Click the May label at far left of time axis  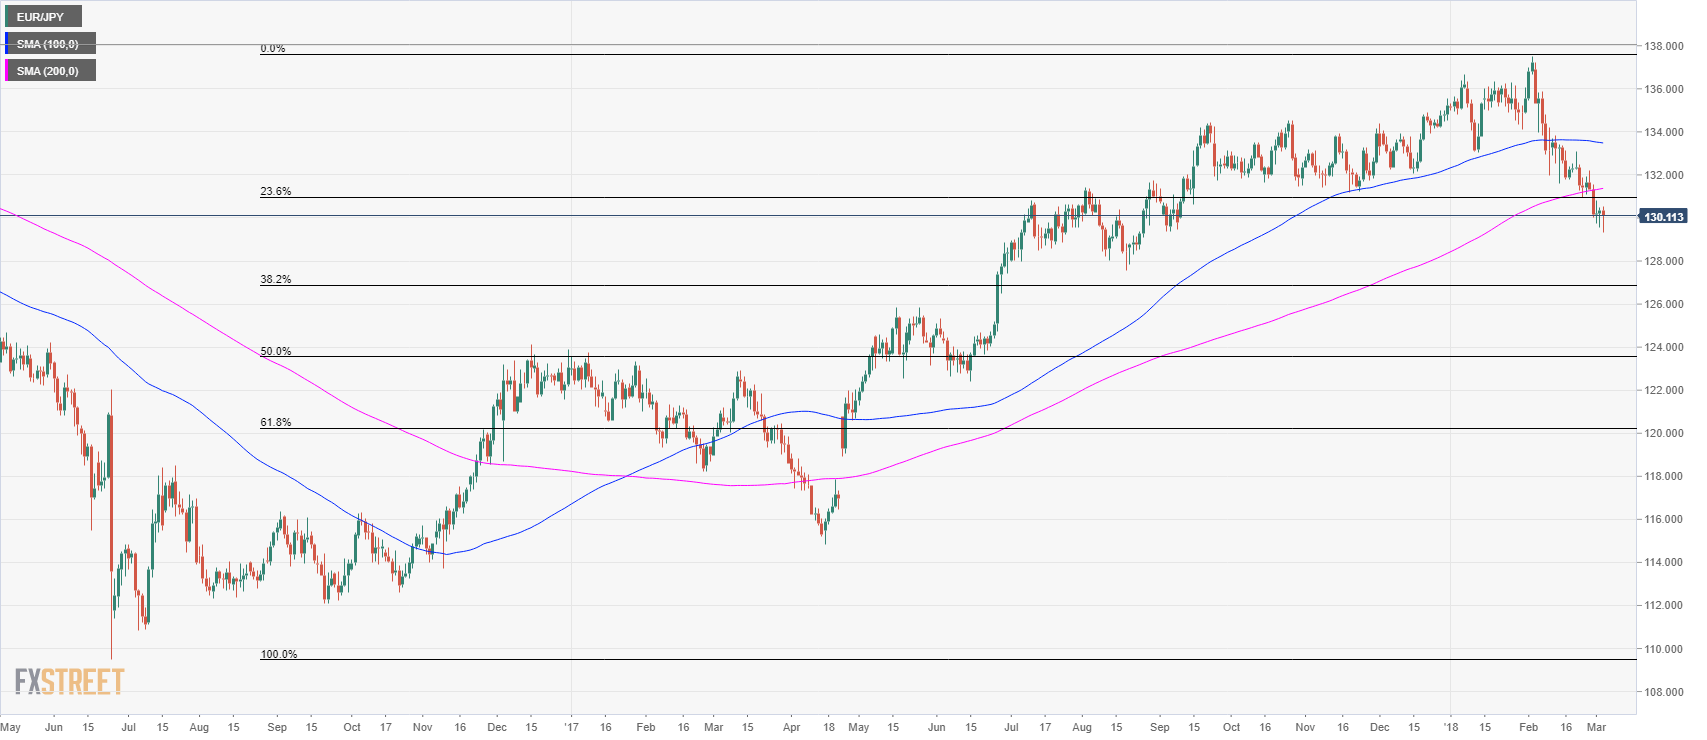[x=11, y=727]
